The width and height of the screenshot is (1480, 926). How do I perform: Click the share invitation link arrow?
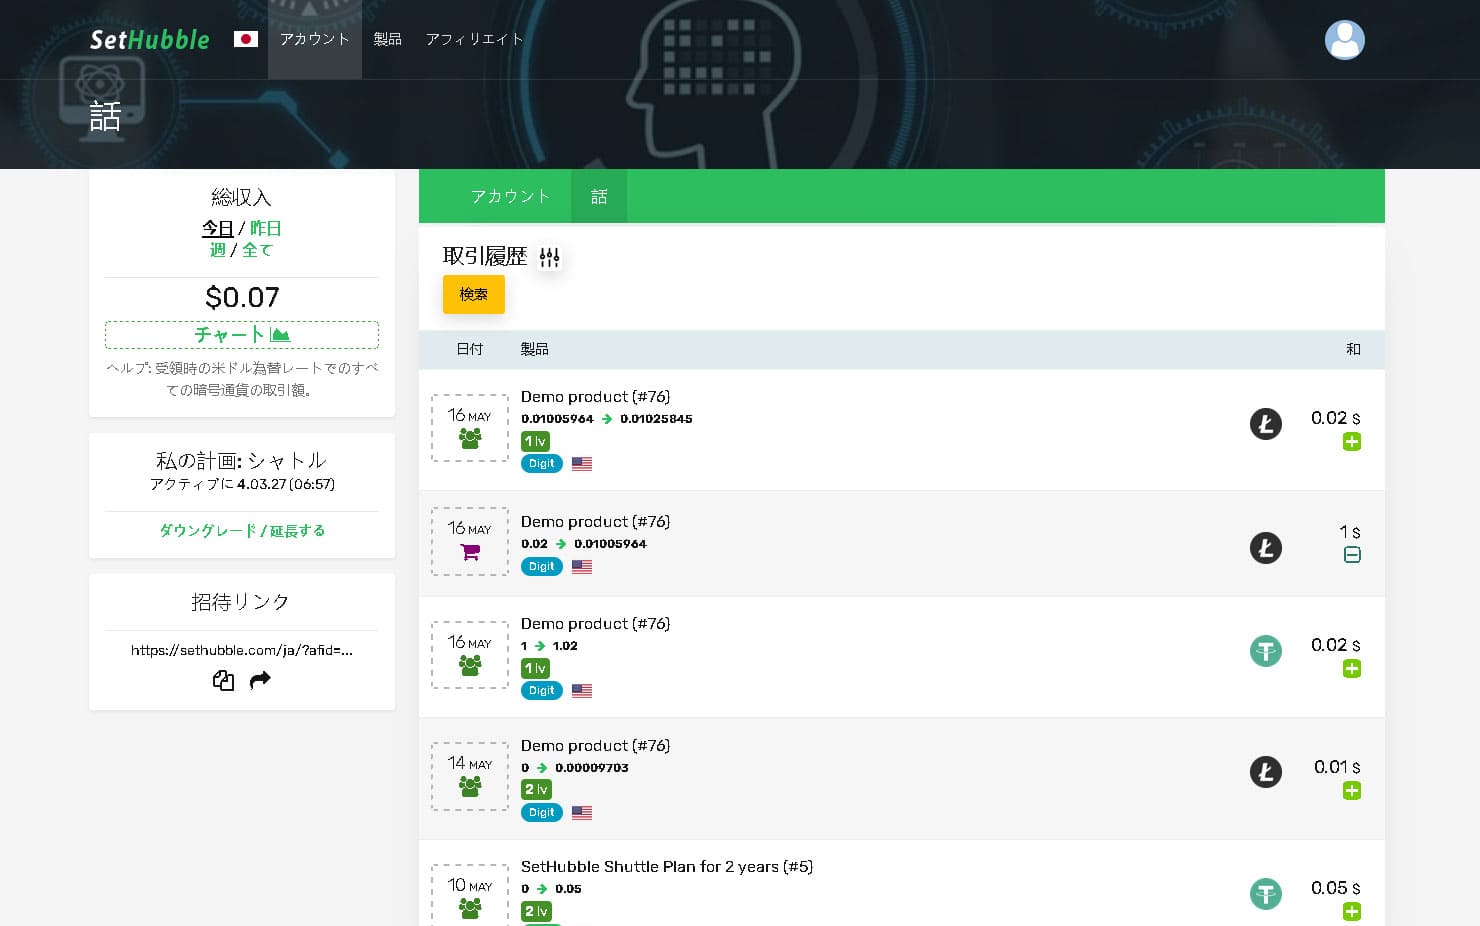point(260,681)
